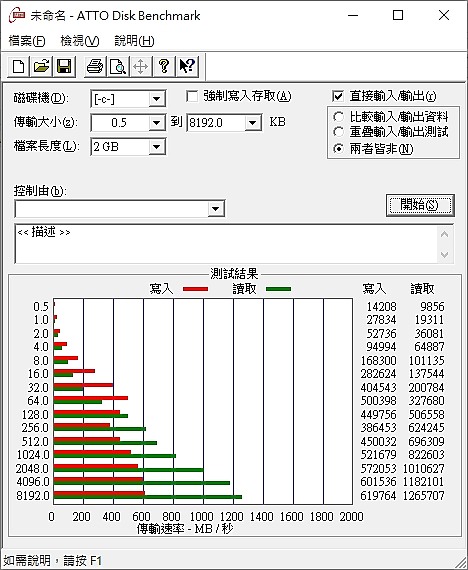Click the move crosshair arrows toolbar icon
The height and width of the screenshot is (570, 468).
[x=140, y=67]
